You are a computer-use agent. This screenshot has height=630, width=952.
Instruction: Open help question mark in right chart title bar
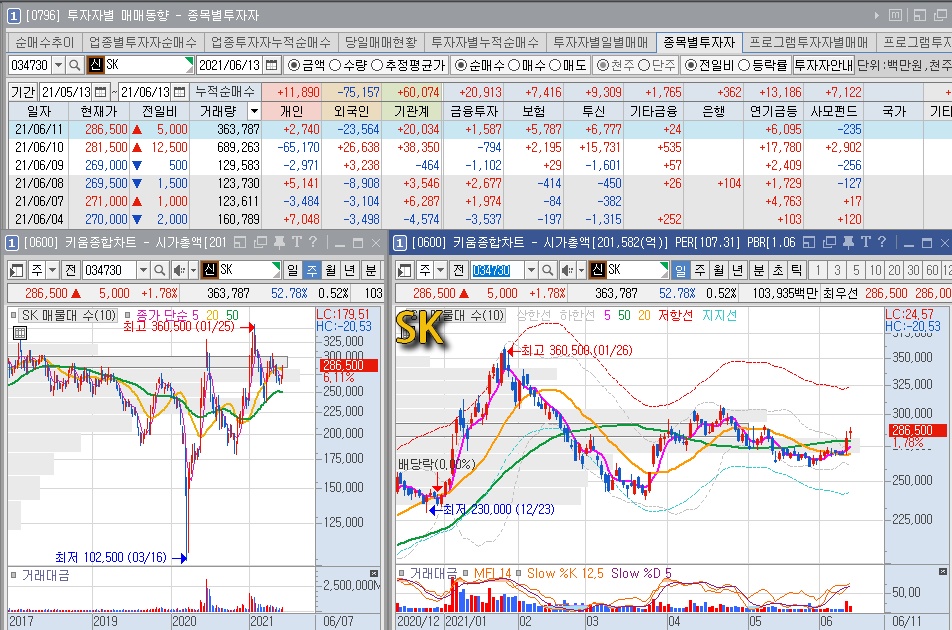(882, 243)
